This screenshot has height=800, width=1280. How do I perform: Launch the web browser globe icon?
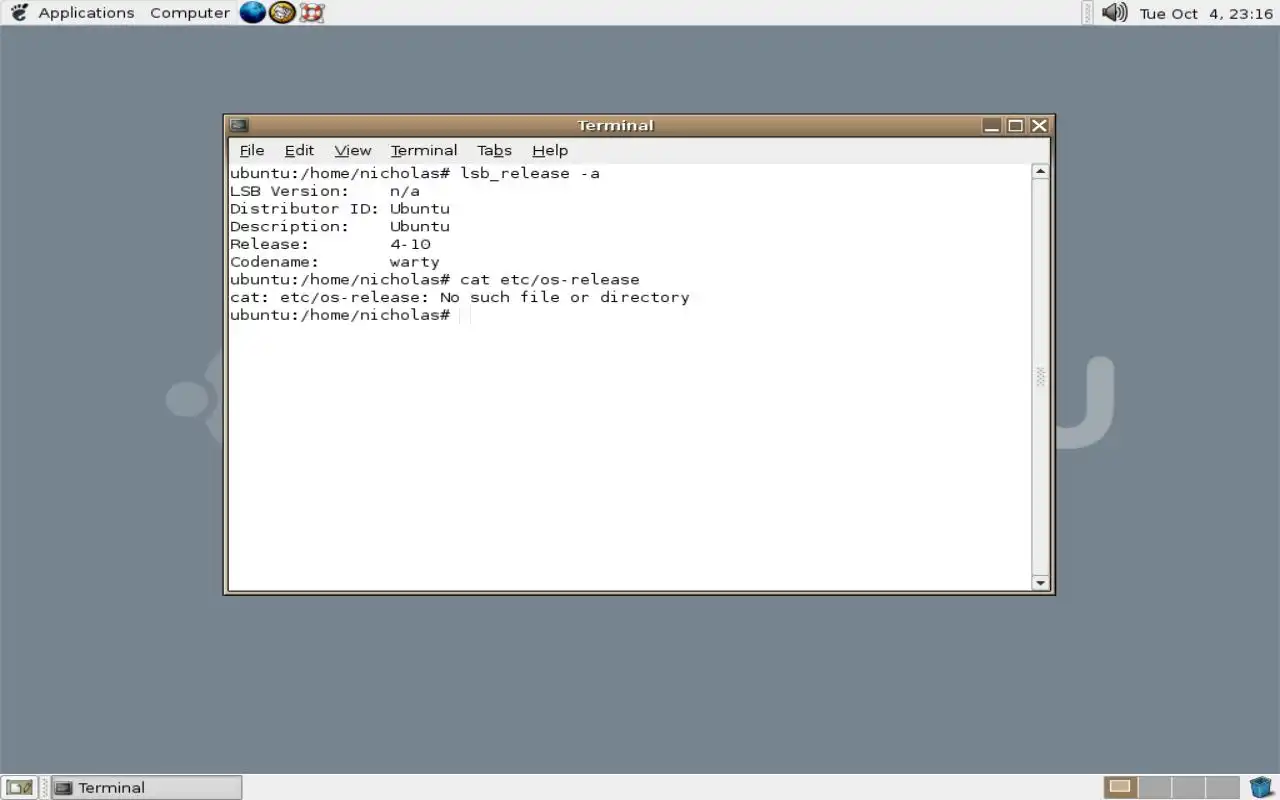click(x=253, y=13)
